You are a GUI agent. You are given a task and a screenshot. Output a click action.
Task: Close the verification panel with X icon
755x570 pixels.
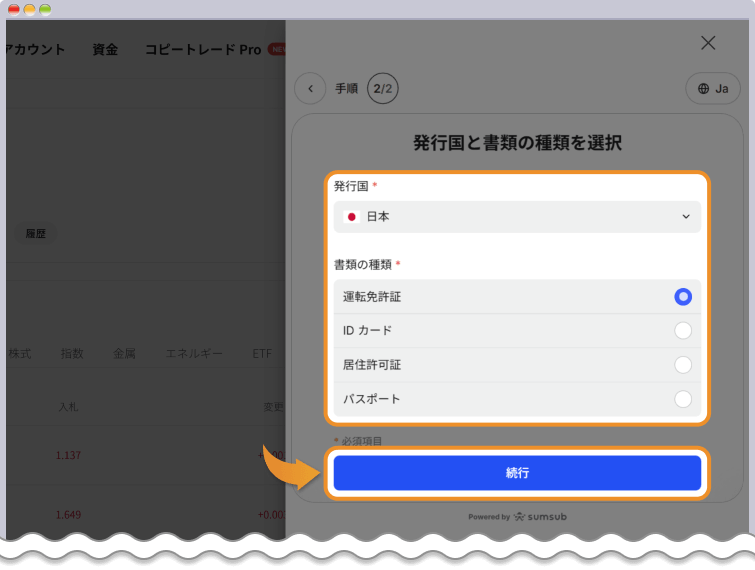coord(708,43)
